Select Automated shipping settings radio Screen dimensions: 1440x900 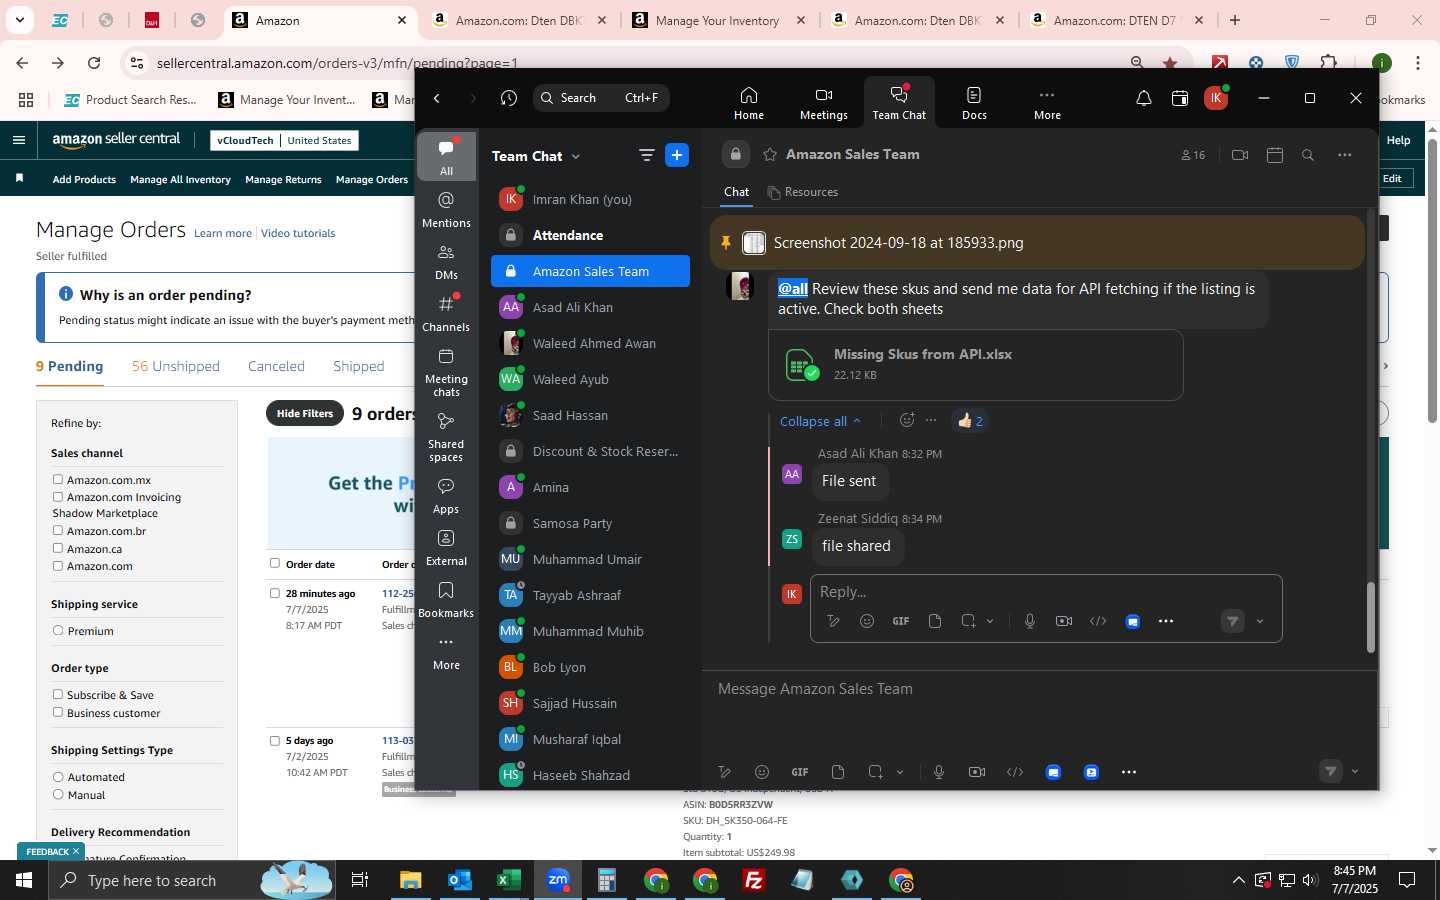pos(58,777)
